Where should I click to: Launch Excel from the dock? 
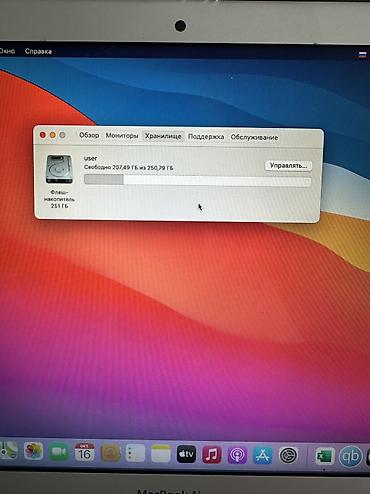click(325, 456)
